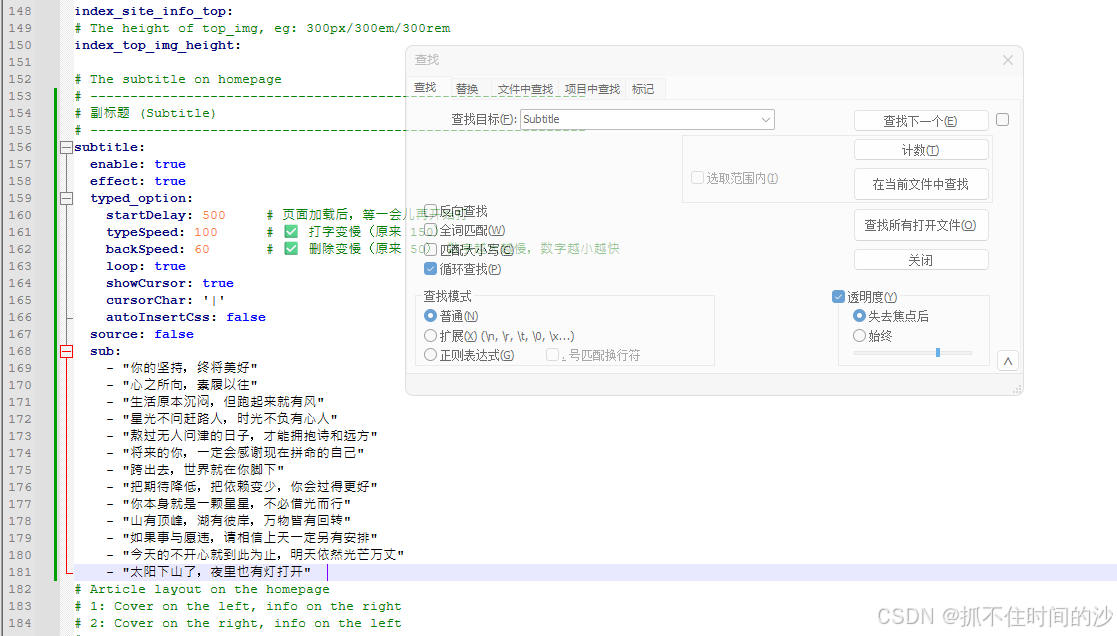This screenshot has width=1117, height=636.
Task: Enable 匹配大小写 checkbox
Action: click(430, 250)
